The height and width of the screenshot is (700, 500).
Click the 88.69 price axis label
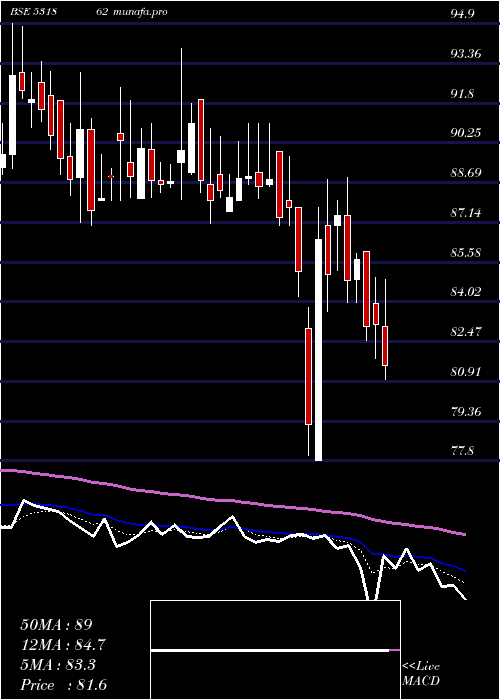click(466, 173)
